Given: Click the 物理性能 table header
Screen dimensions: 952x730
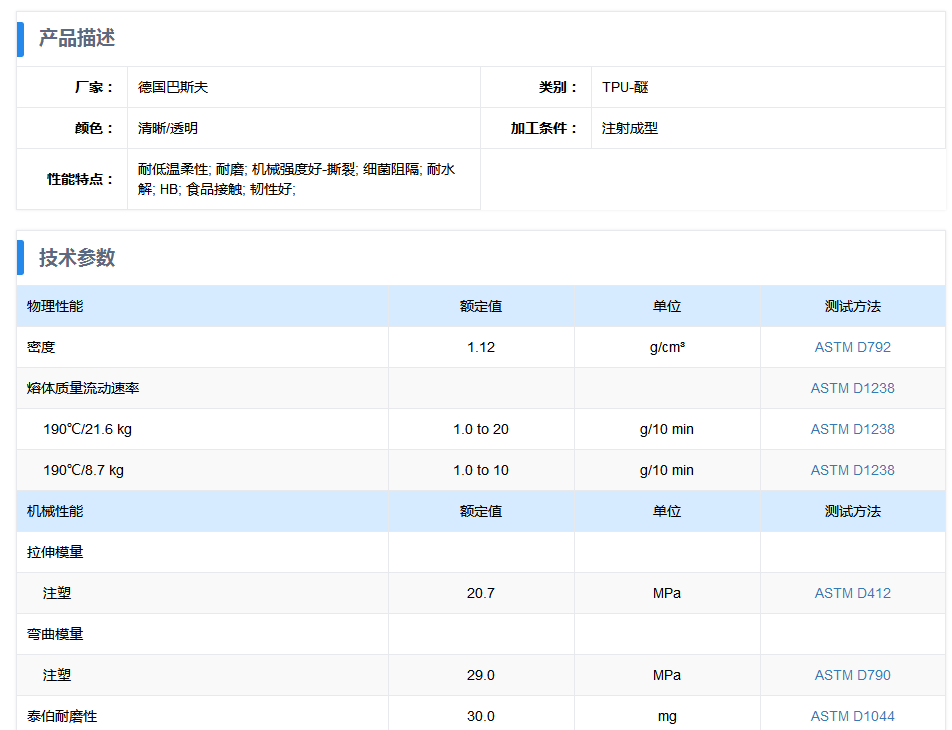Looking at the screenshot, I should click(x=55, y=306).
